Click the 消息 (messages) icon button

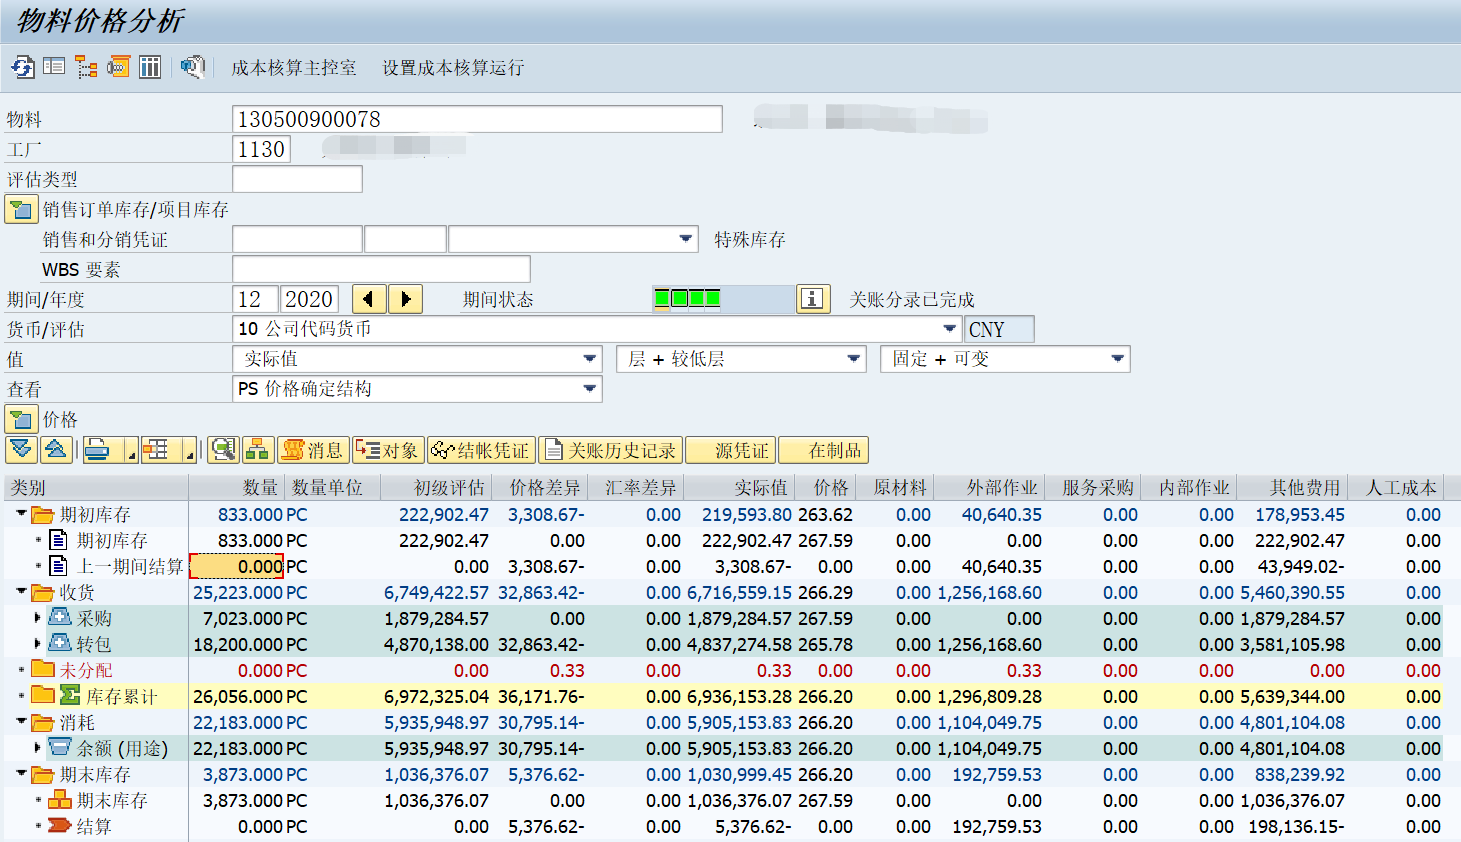[x=312, y=450]
